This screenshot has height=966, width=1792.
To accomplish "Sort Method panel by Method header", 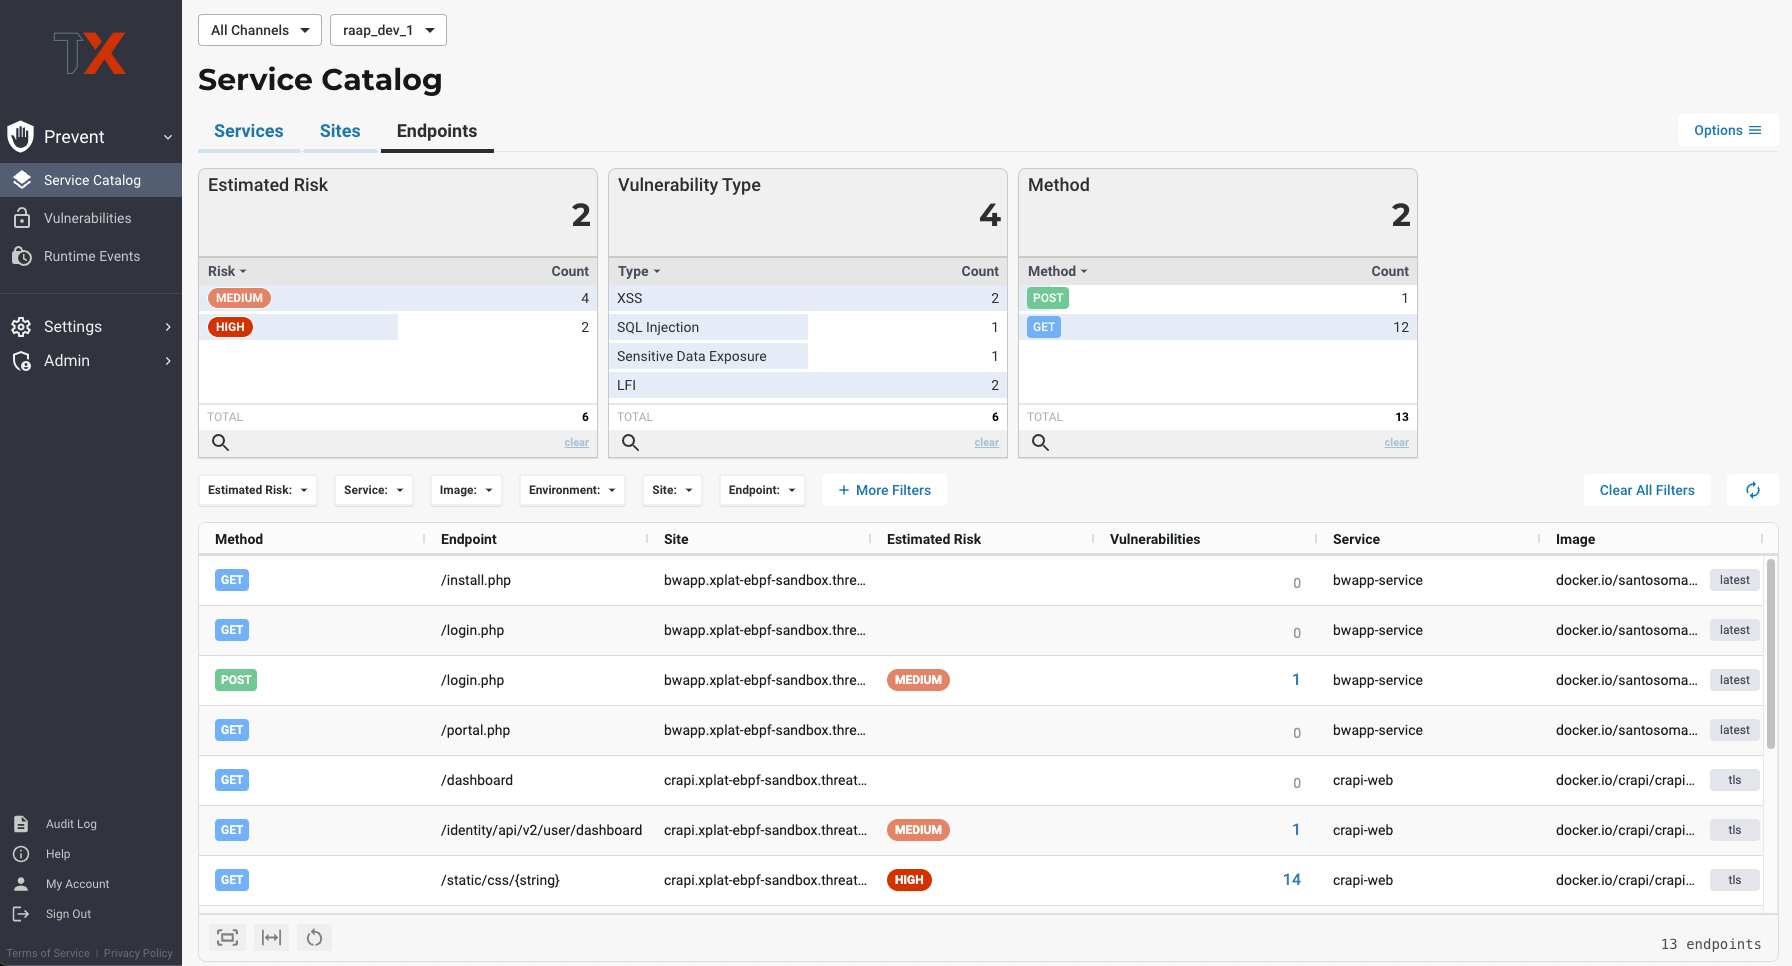I will 1057,271.
